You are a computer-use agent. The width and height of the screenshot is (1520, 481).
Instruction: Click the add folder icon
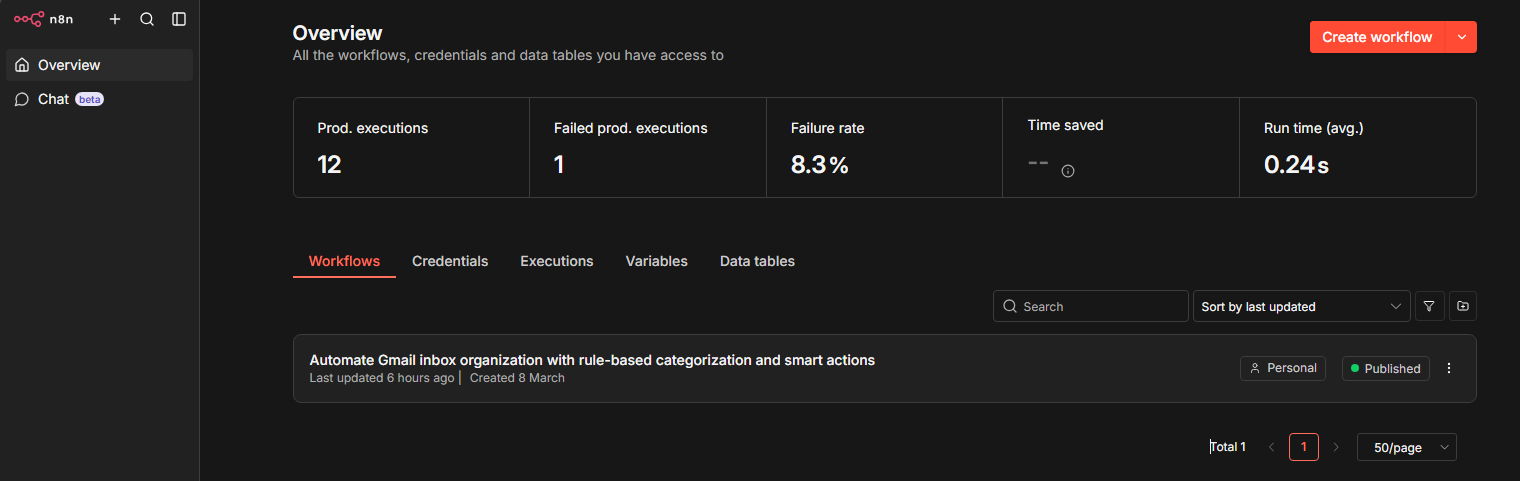(x=1463, y=306)
